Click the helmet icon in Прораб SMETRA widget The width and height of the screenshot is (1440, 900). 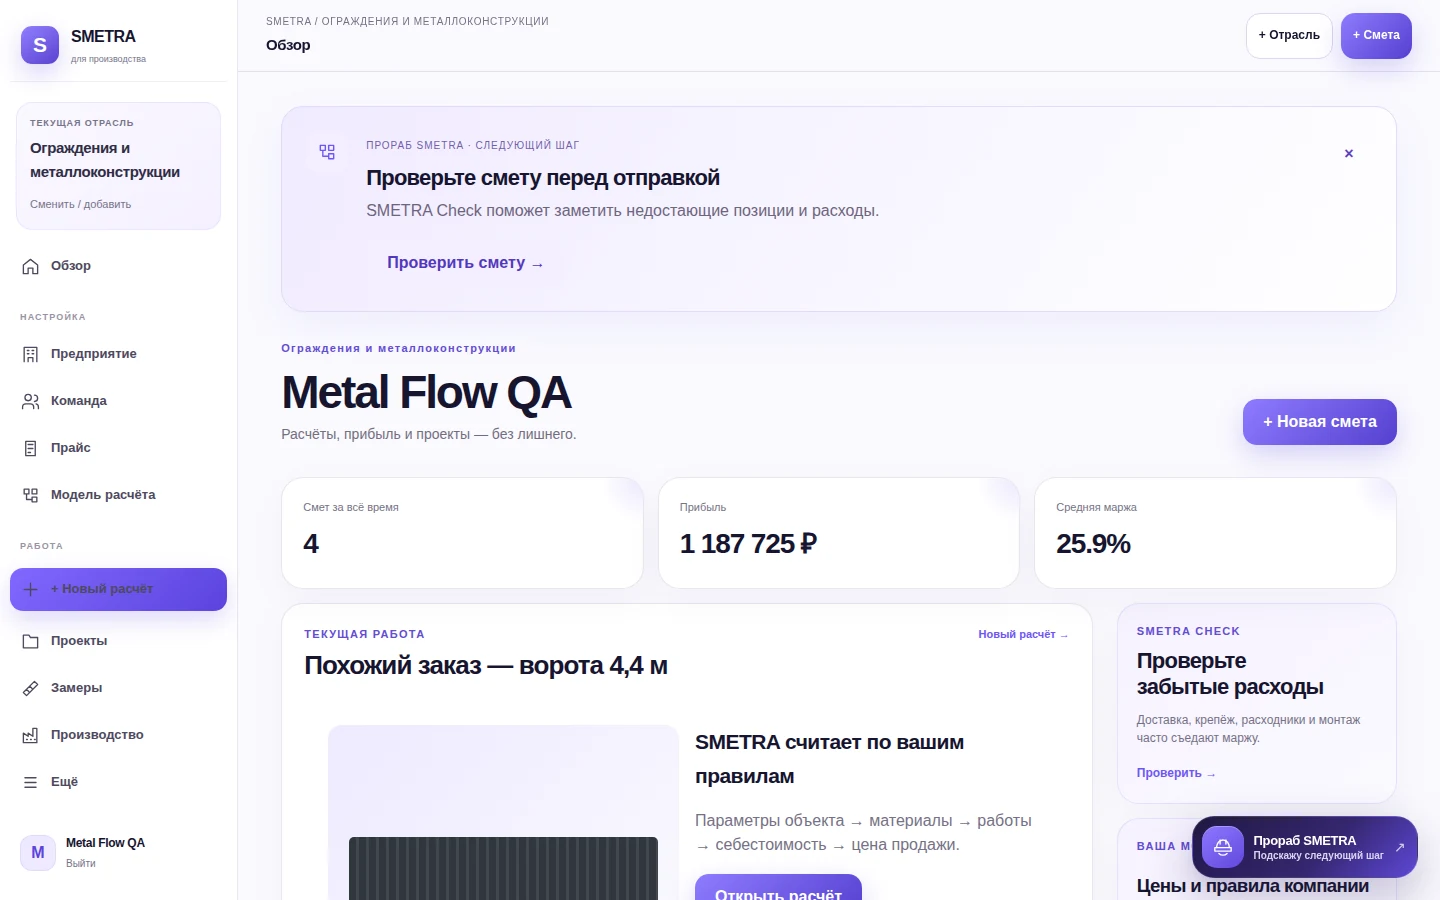[x=1223, y=847]
